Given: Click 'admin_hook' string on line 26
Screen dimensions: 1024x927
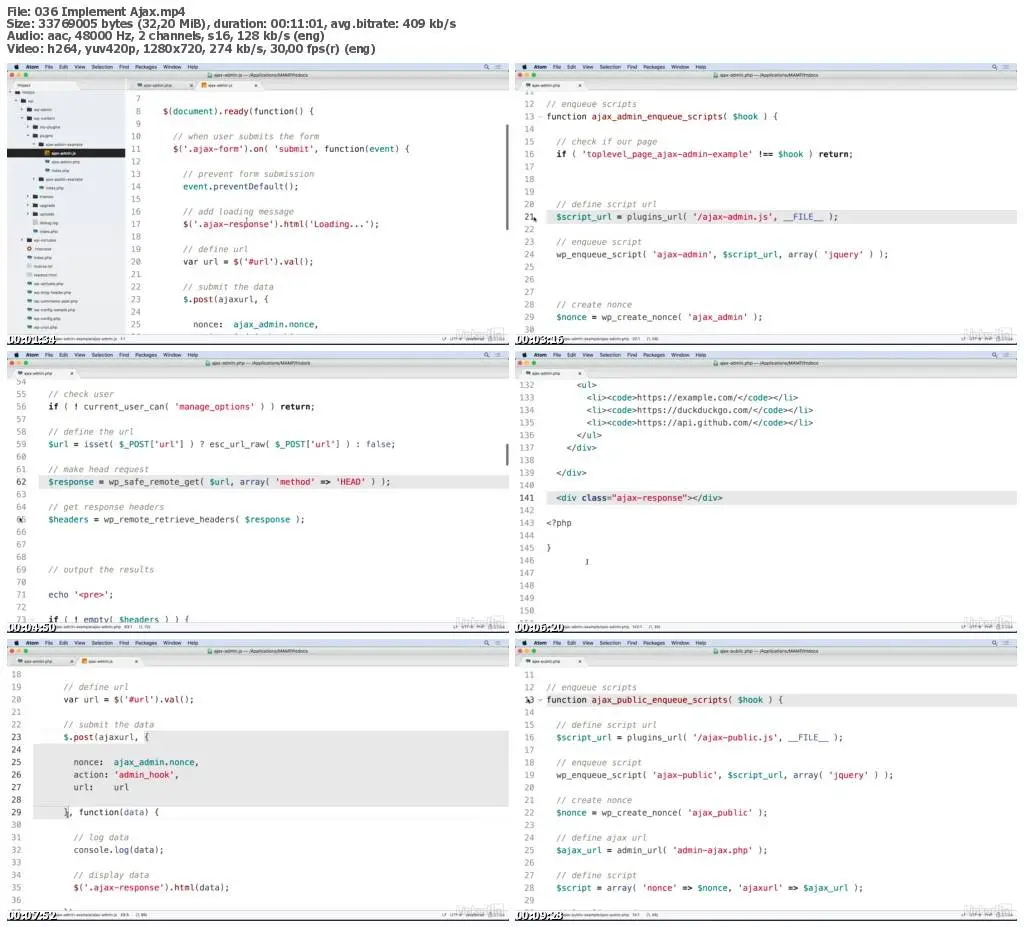Looking at the screenshot, I should 144,775.
